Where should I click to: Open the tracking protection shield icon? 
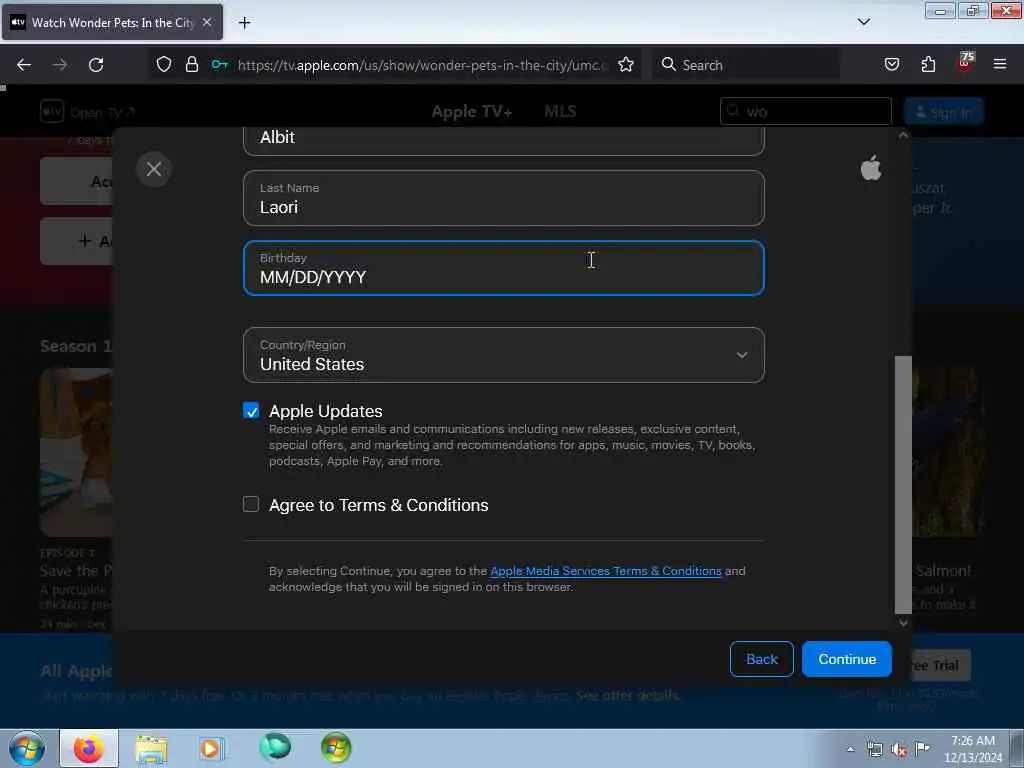[164, 64]
